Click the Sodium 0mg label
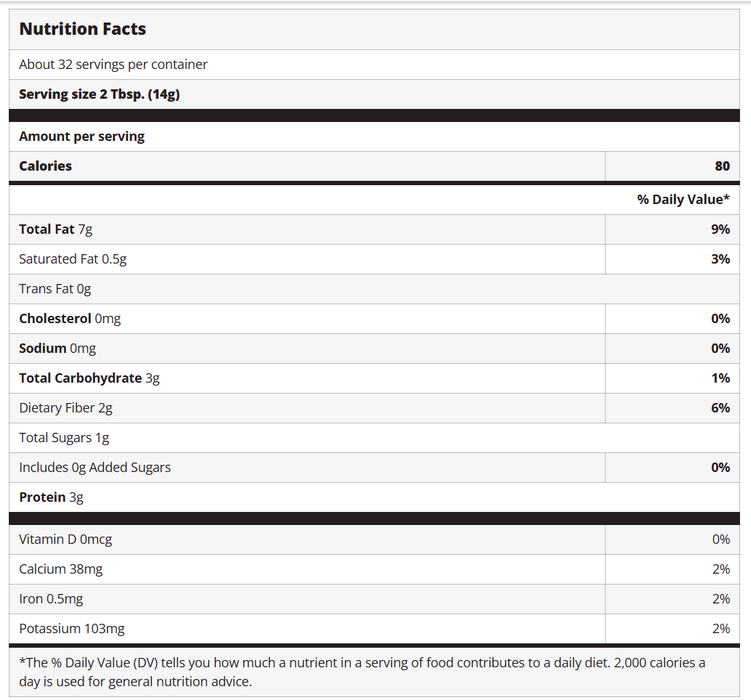Screen dimensions: 751x700 (x=57, y=348)
